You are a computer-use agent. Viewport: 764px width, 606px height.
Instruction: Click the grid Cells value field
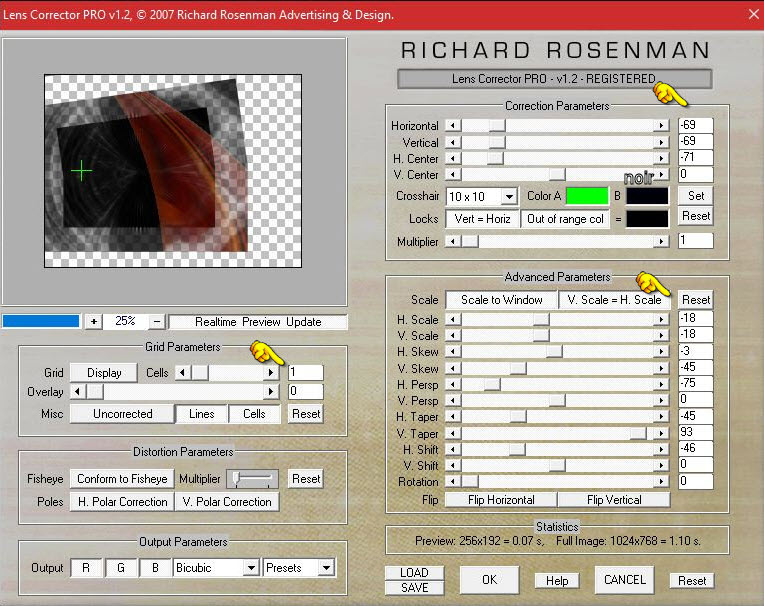[x=306, y=373]
